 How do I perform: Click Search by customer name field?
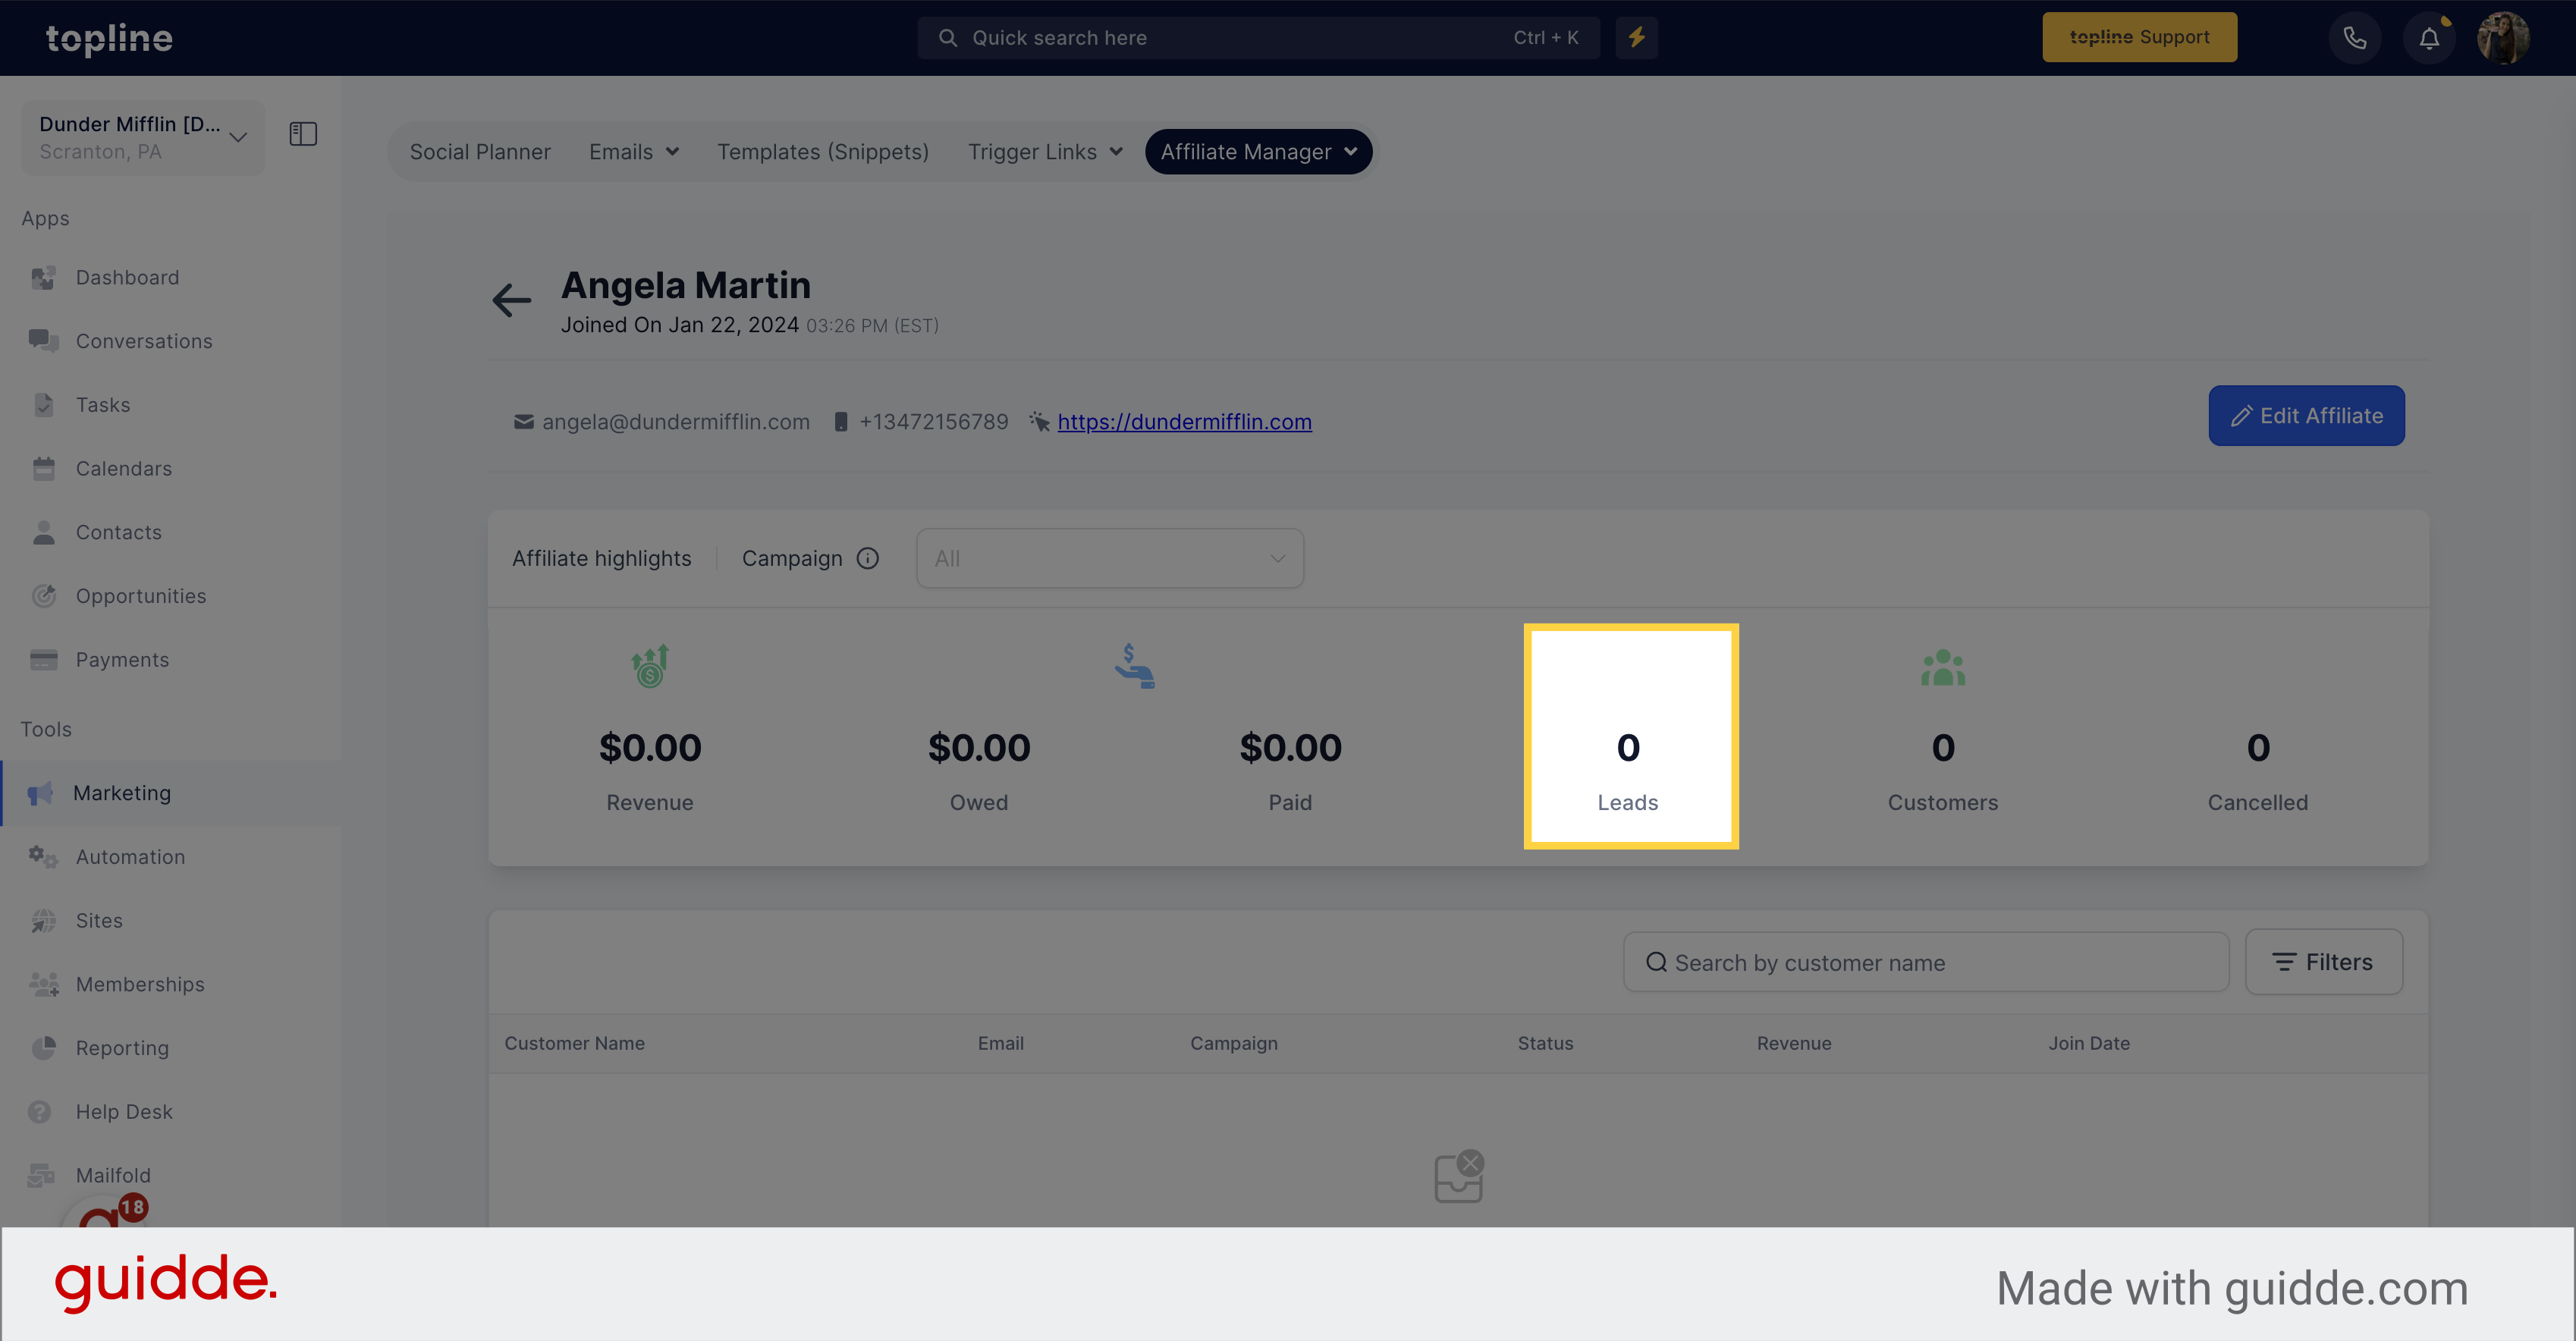click(x=1926, y=962)
